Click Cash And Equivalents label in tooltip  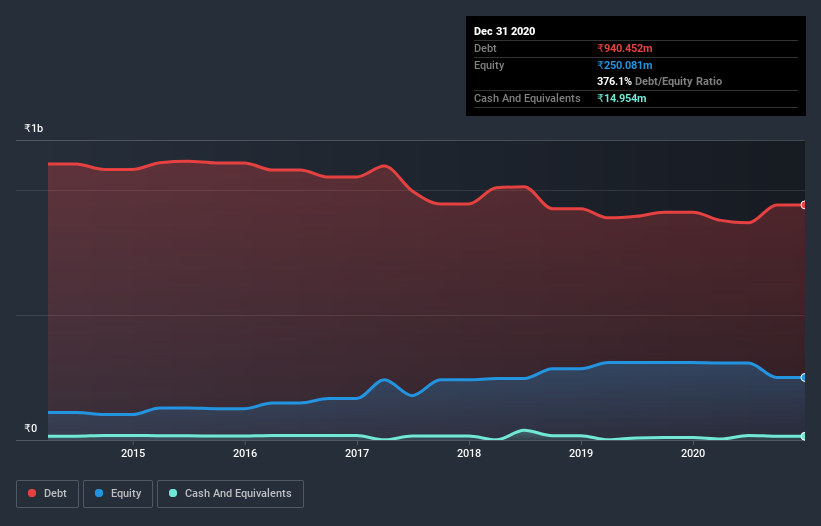point(527,98)
